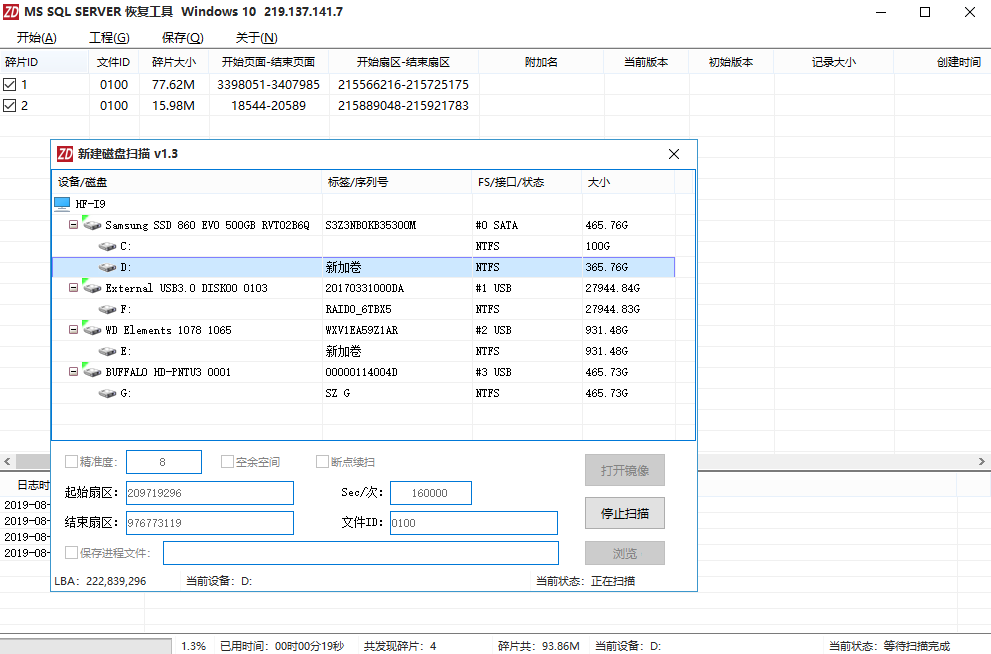Click the External USB3.0 disk icon

[92, 288]
